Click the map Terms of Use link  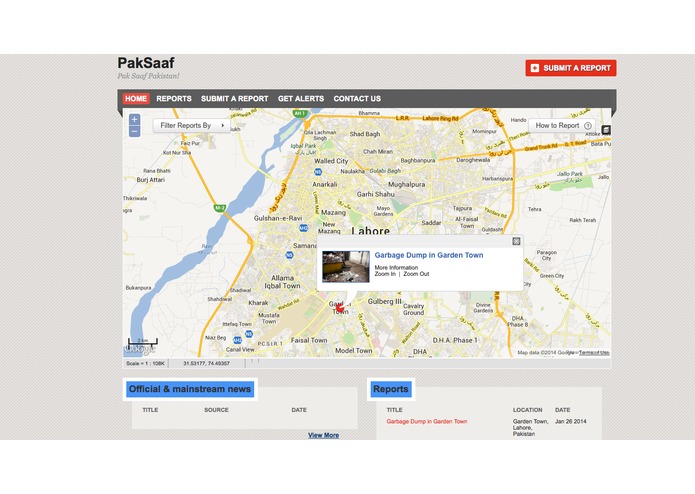(x=594, y=353)
